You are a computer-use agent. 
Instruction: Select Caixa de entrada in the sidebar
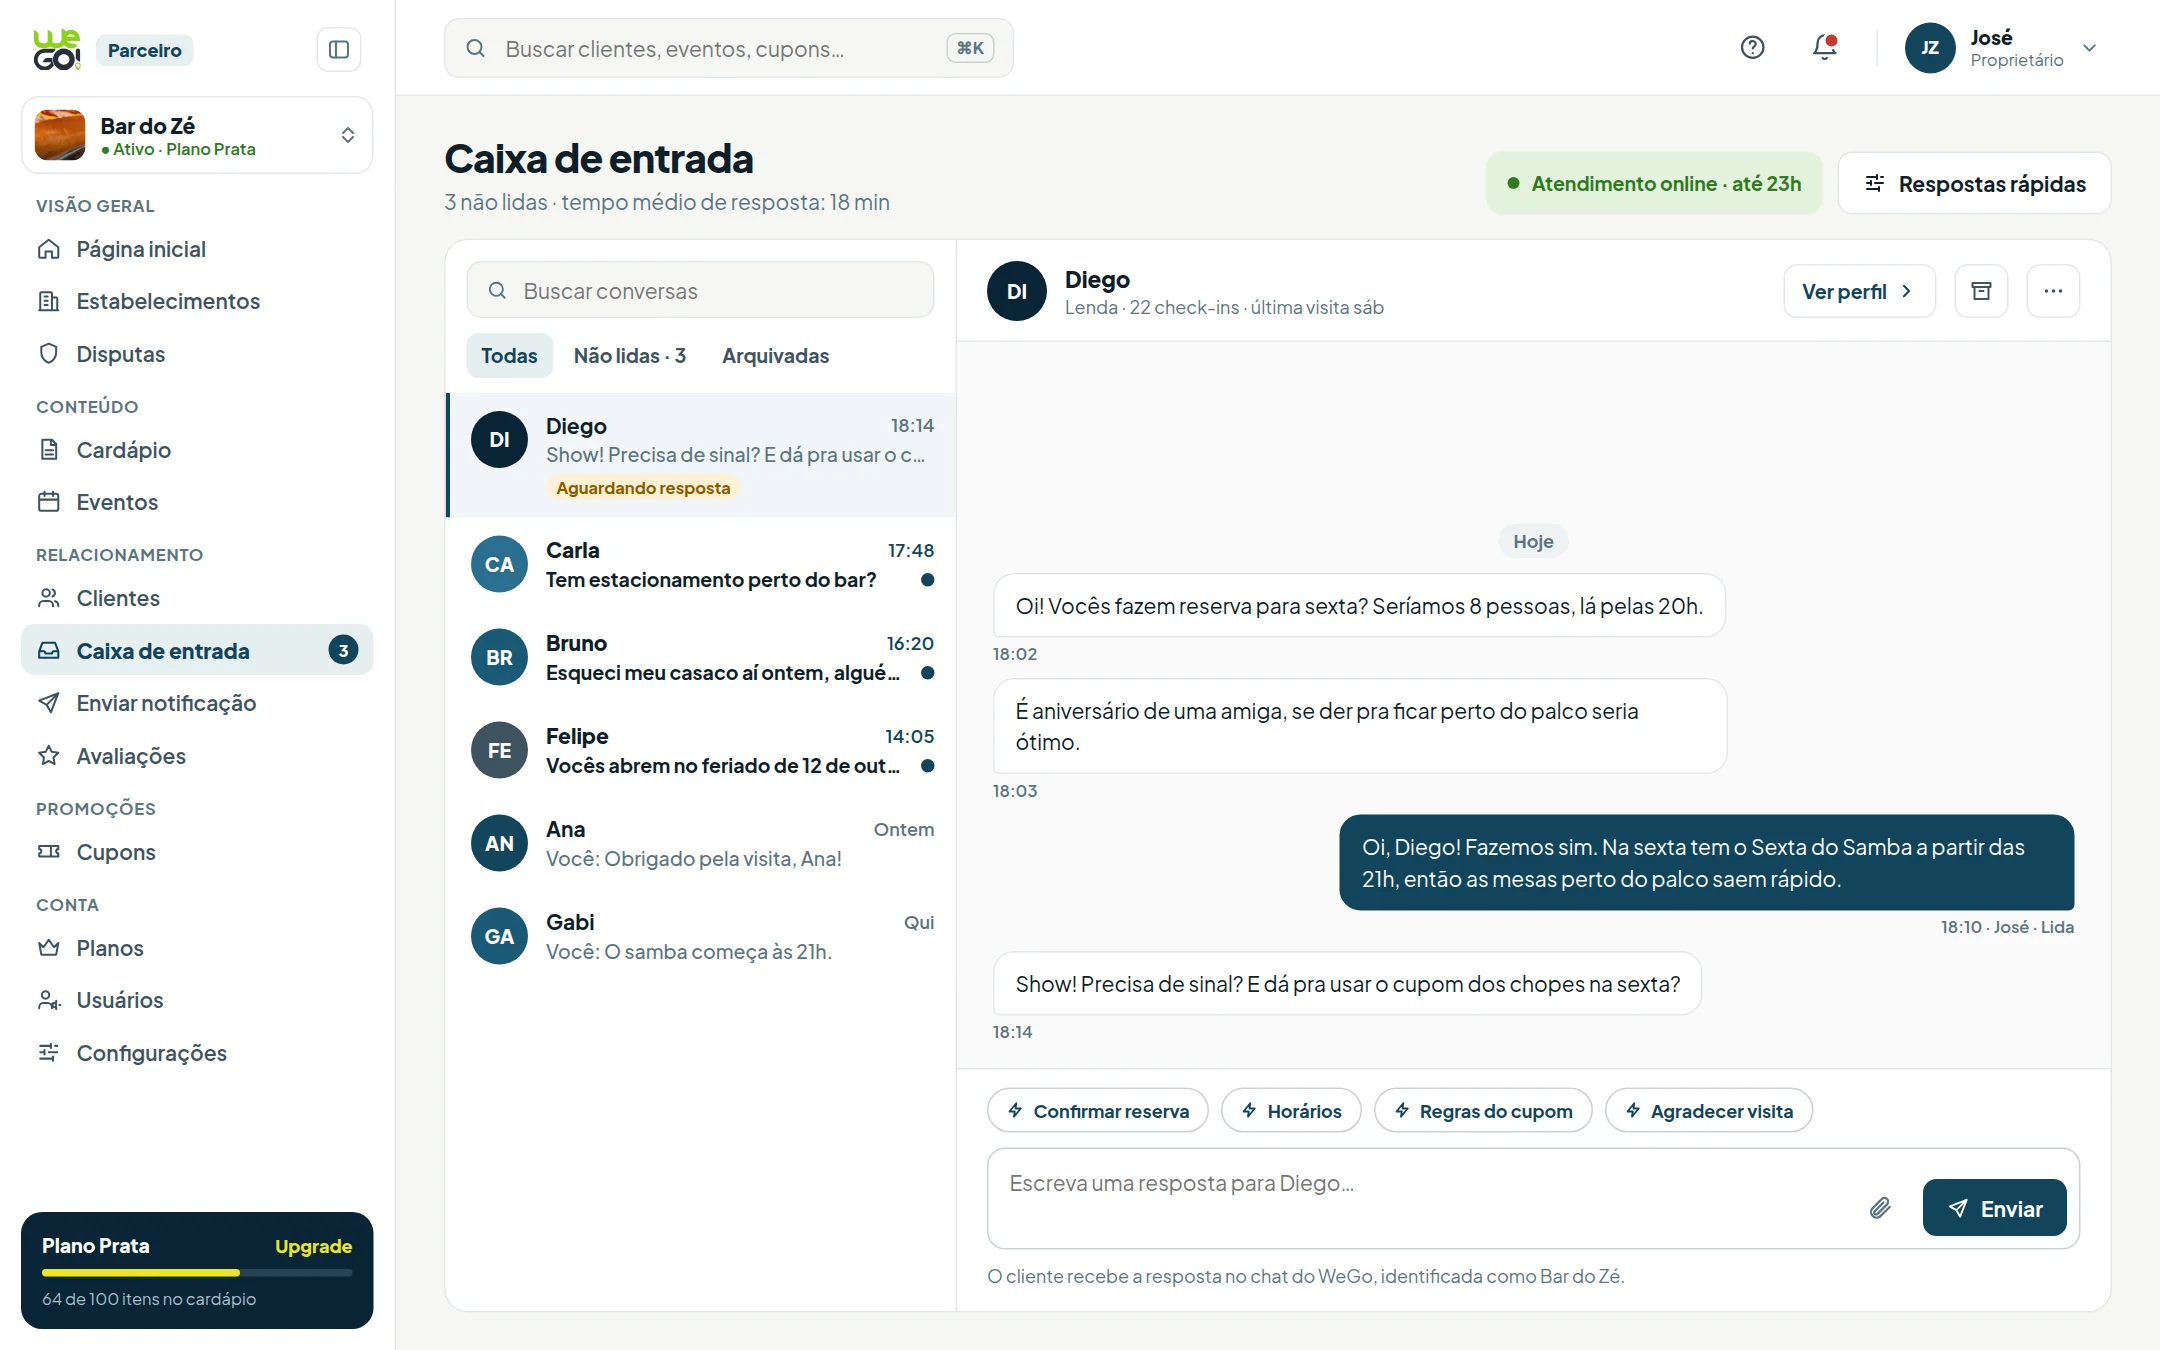(x=197, y=651)
